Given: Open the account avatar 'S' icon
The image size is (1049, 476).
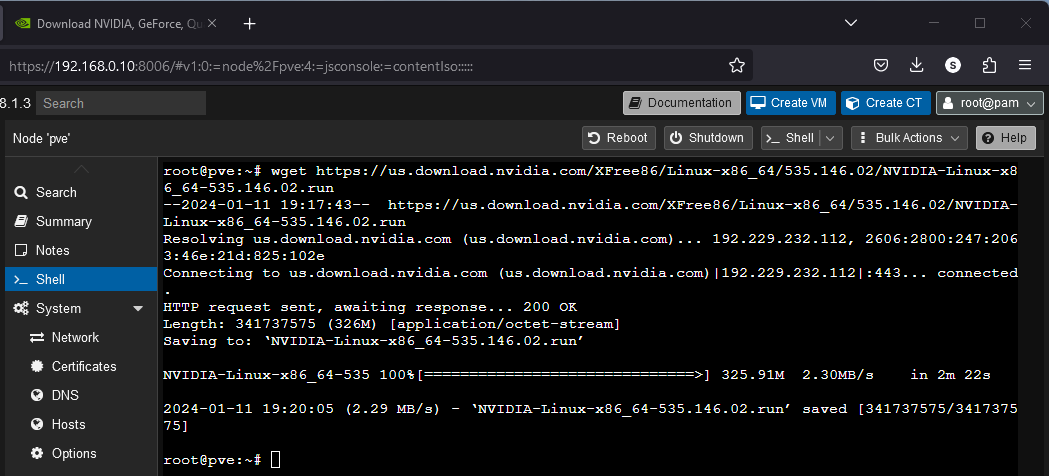Looking at the screenshot, I should (953, 65).
